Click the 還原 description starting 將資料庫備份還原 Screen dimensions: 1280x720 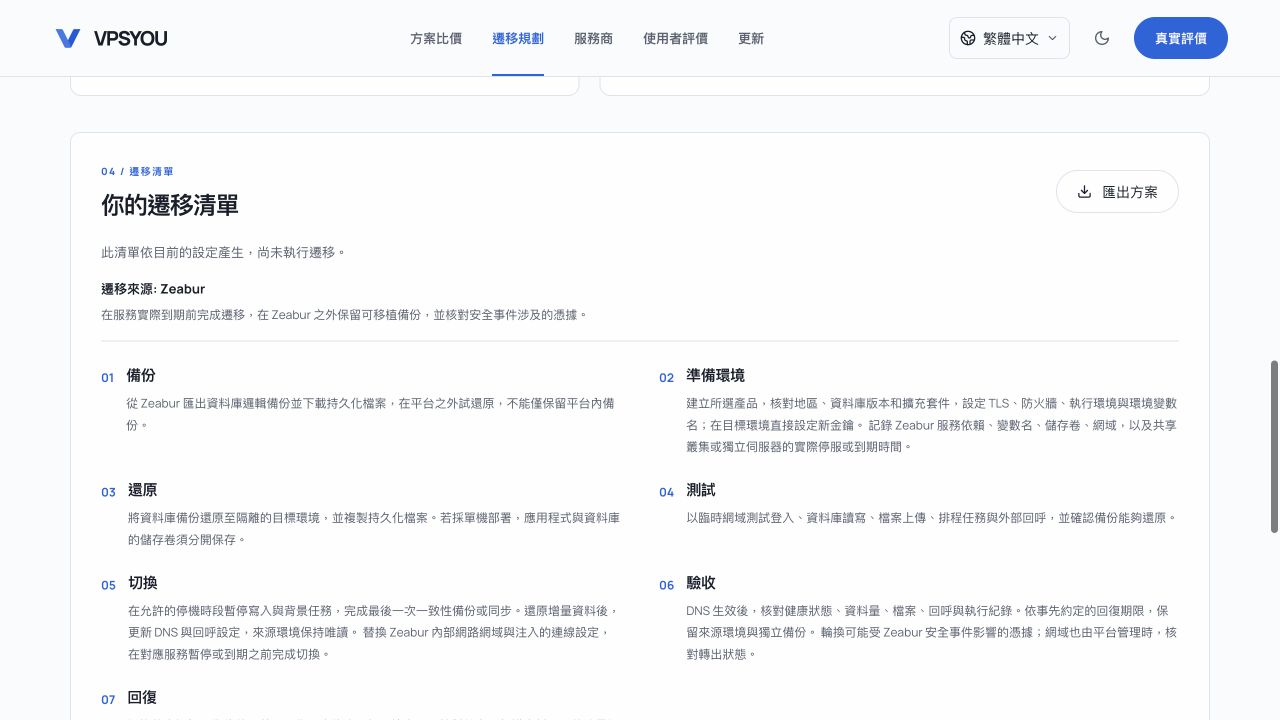[x=374, y=529]
